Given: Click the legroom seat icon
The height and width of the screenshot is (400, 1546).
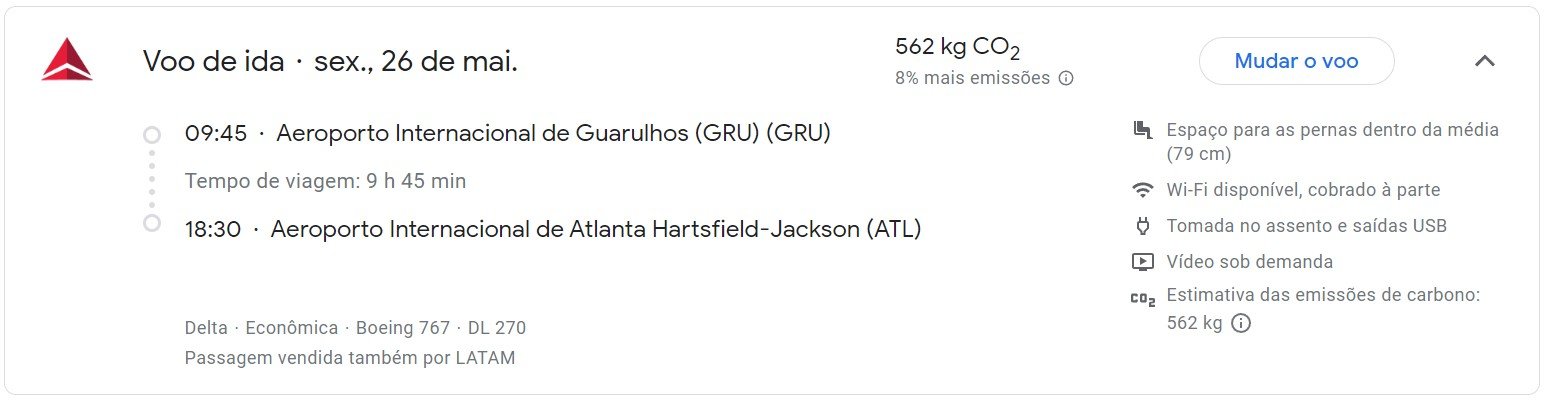Looking at the screenshot, I should (1142, 130).
